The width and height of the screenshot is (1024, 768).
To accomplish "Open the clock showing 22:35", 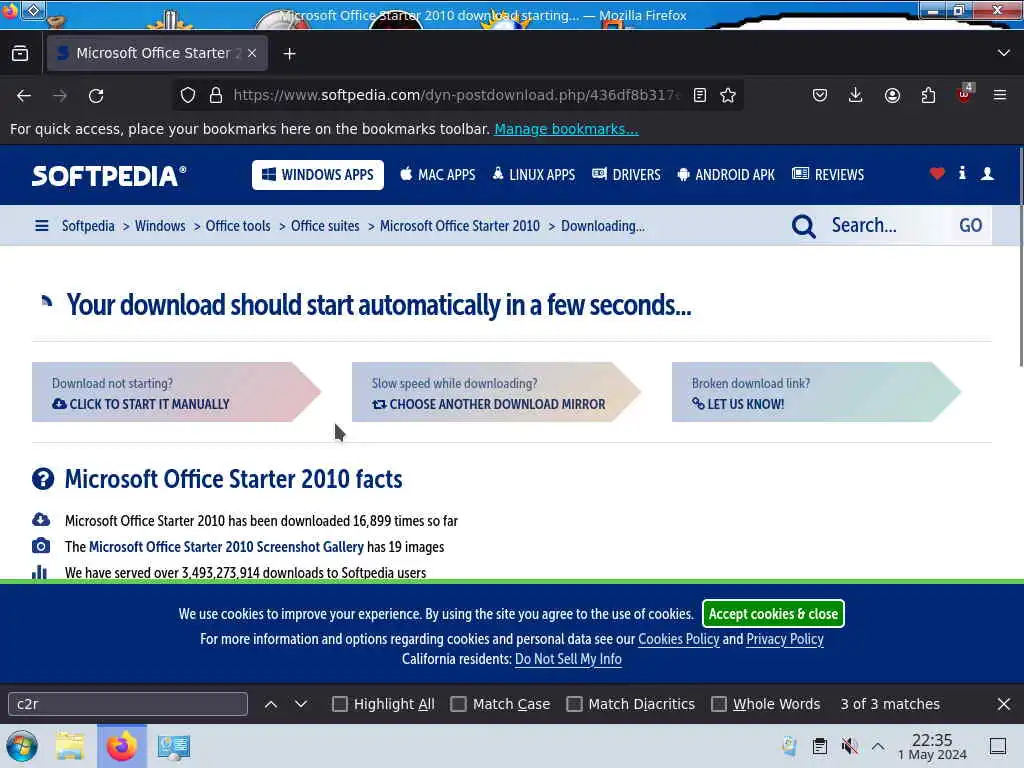I will point(932,746).
